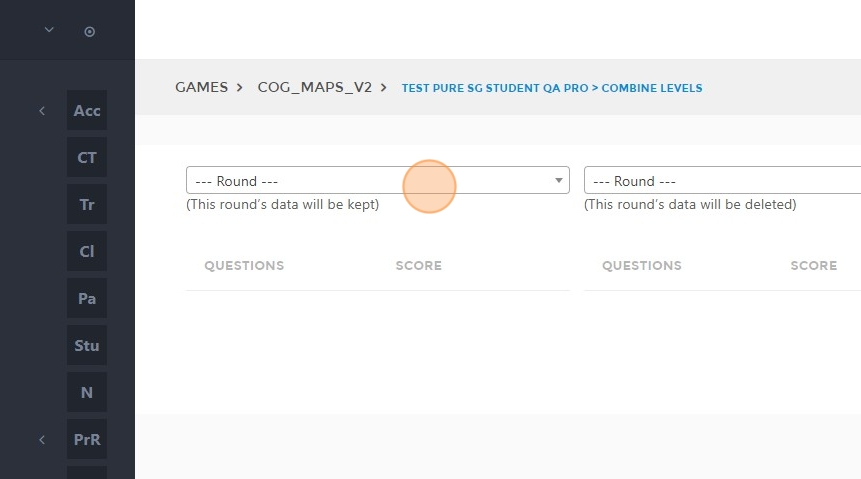The height and width of the screenshot is (479, 861).
Task: Open the Cl sidebar section
Action: [87, 252]
